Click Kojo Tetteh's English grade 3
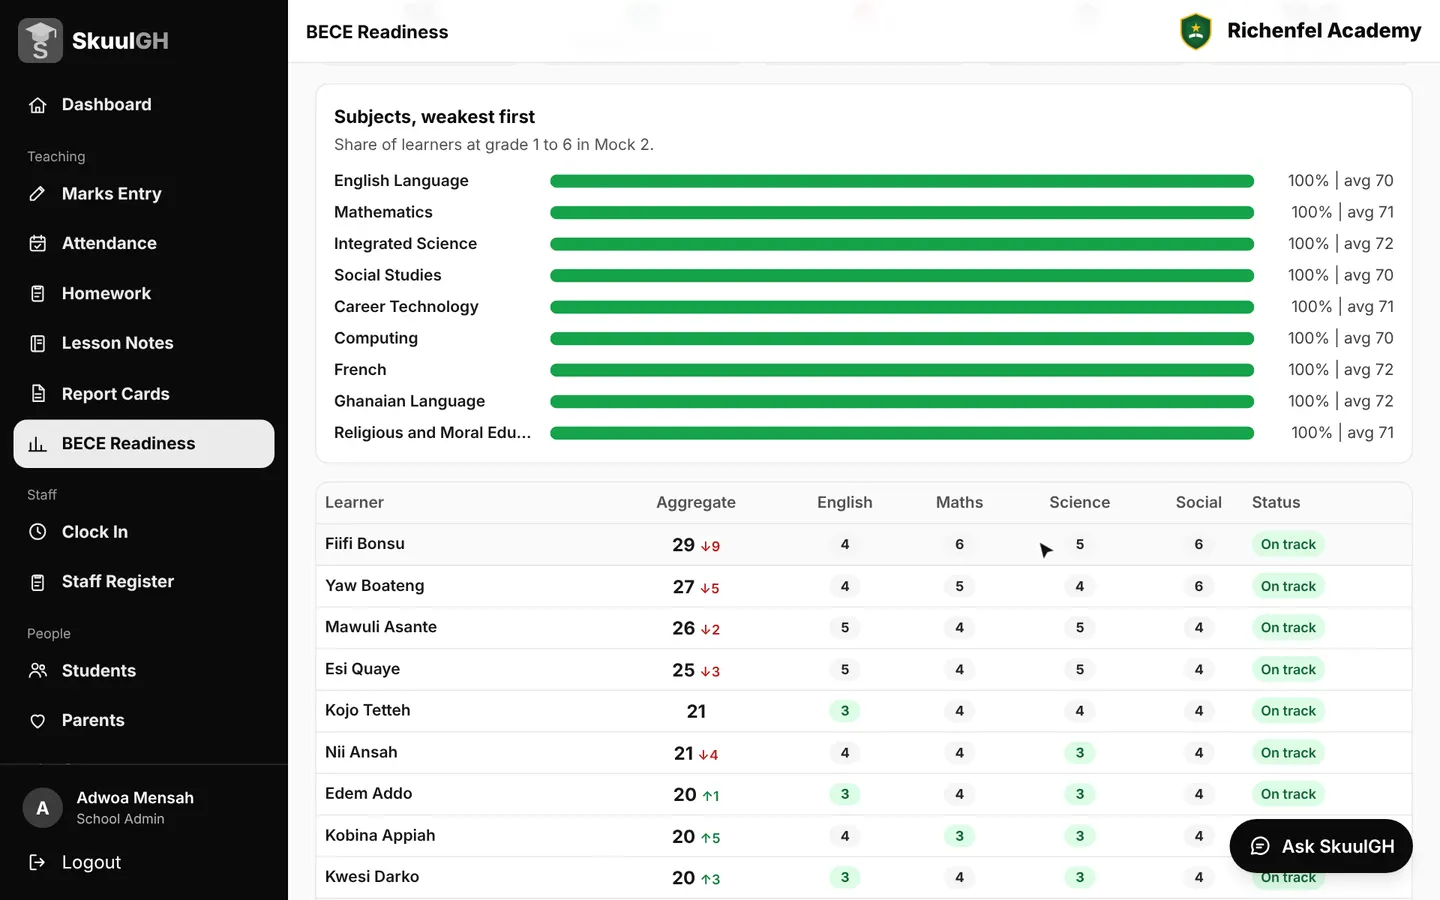The width and height of the screenshot is (1440, 900). 845,711
